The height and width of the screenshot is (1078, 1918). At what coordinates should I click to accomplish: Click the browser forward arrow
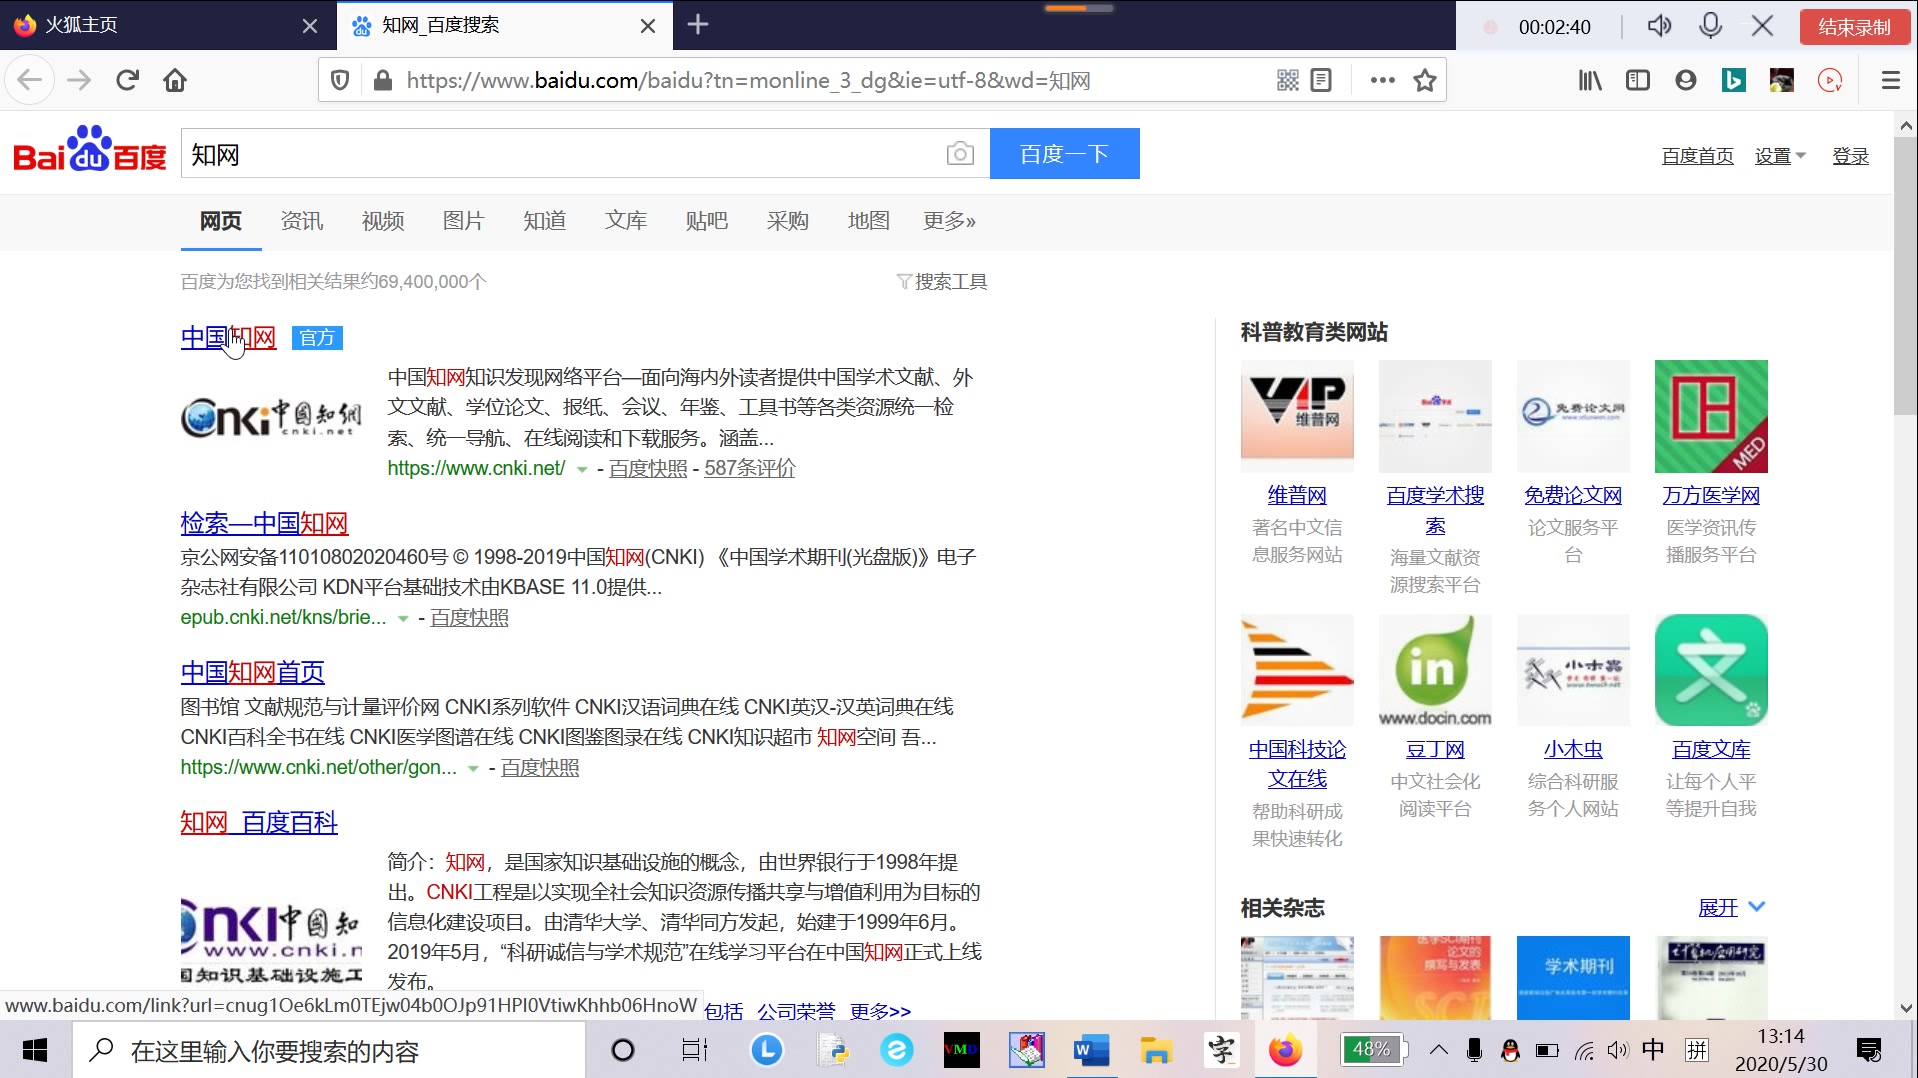pyautogui.click(x=79, y=80)
